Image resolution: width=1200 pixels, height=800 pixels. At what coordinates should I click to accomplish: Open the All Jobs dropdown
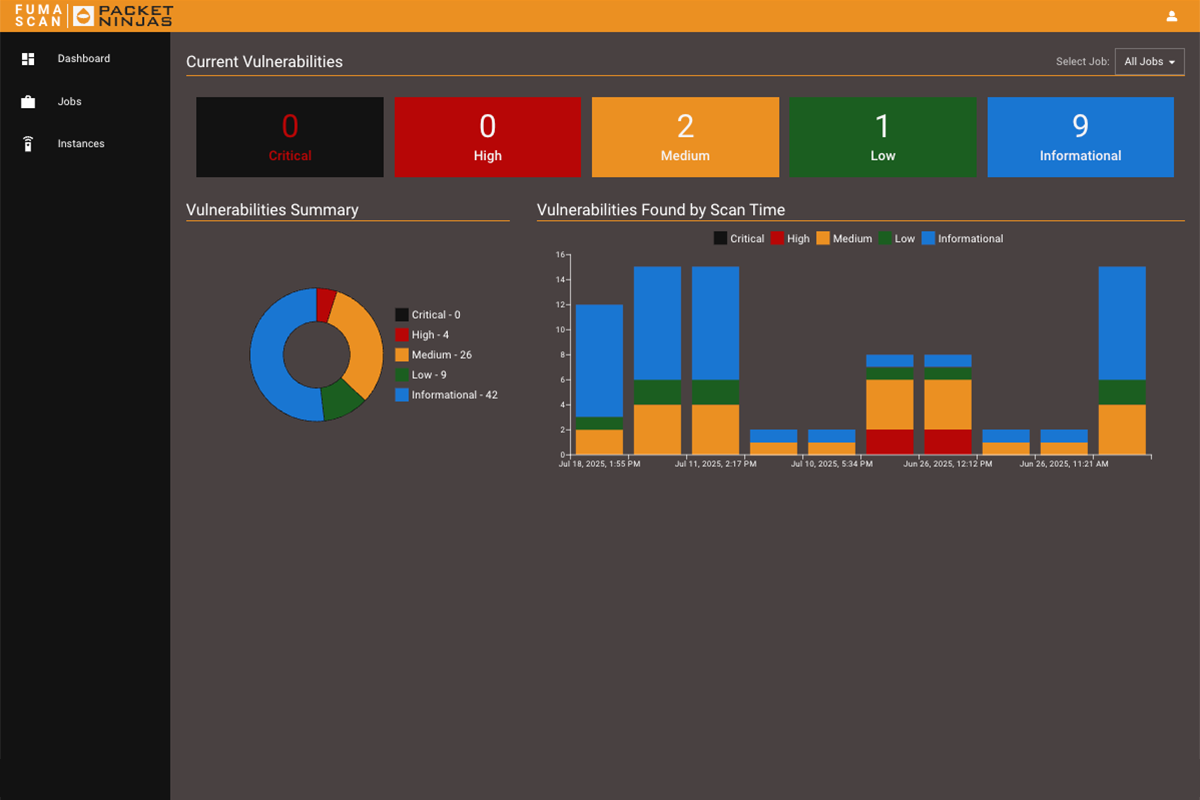(x=1149, y=62)
